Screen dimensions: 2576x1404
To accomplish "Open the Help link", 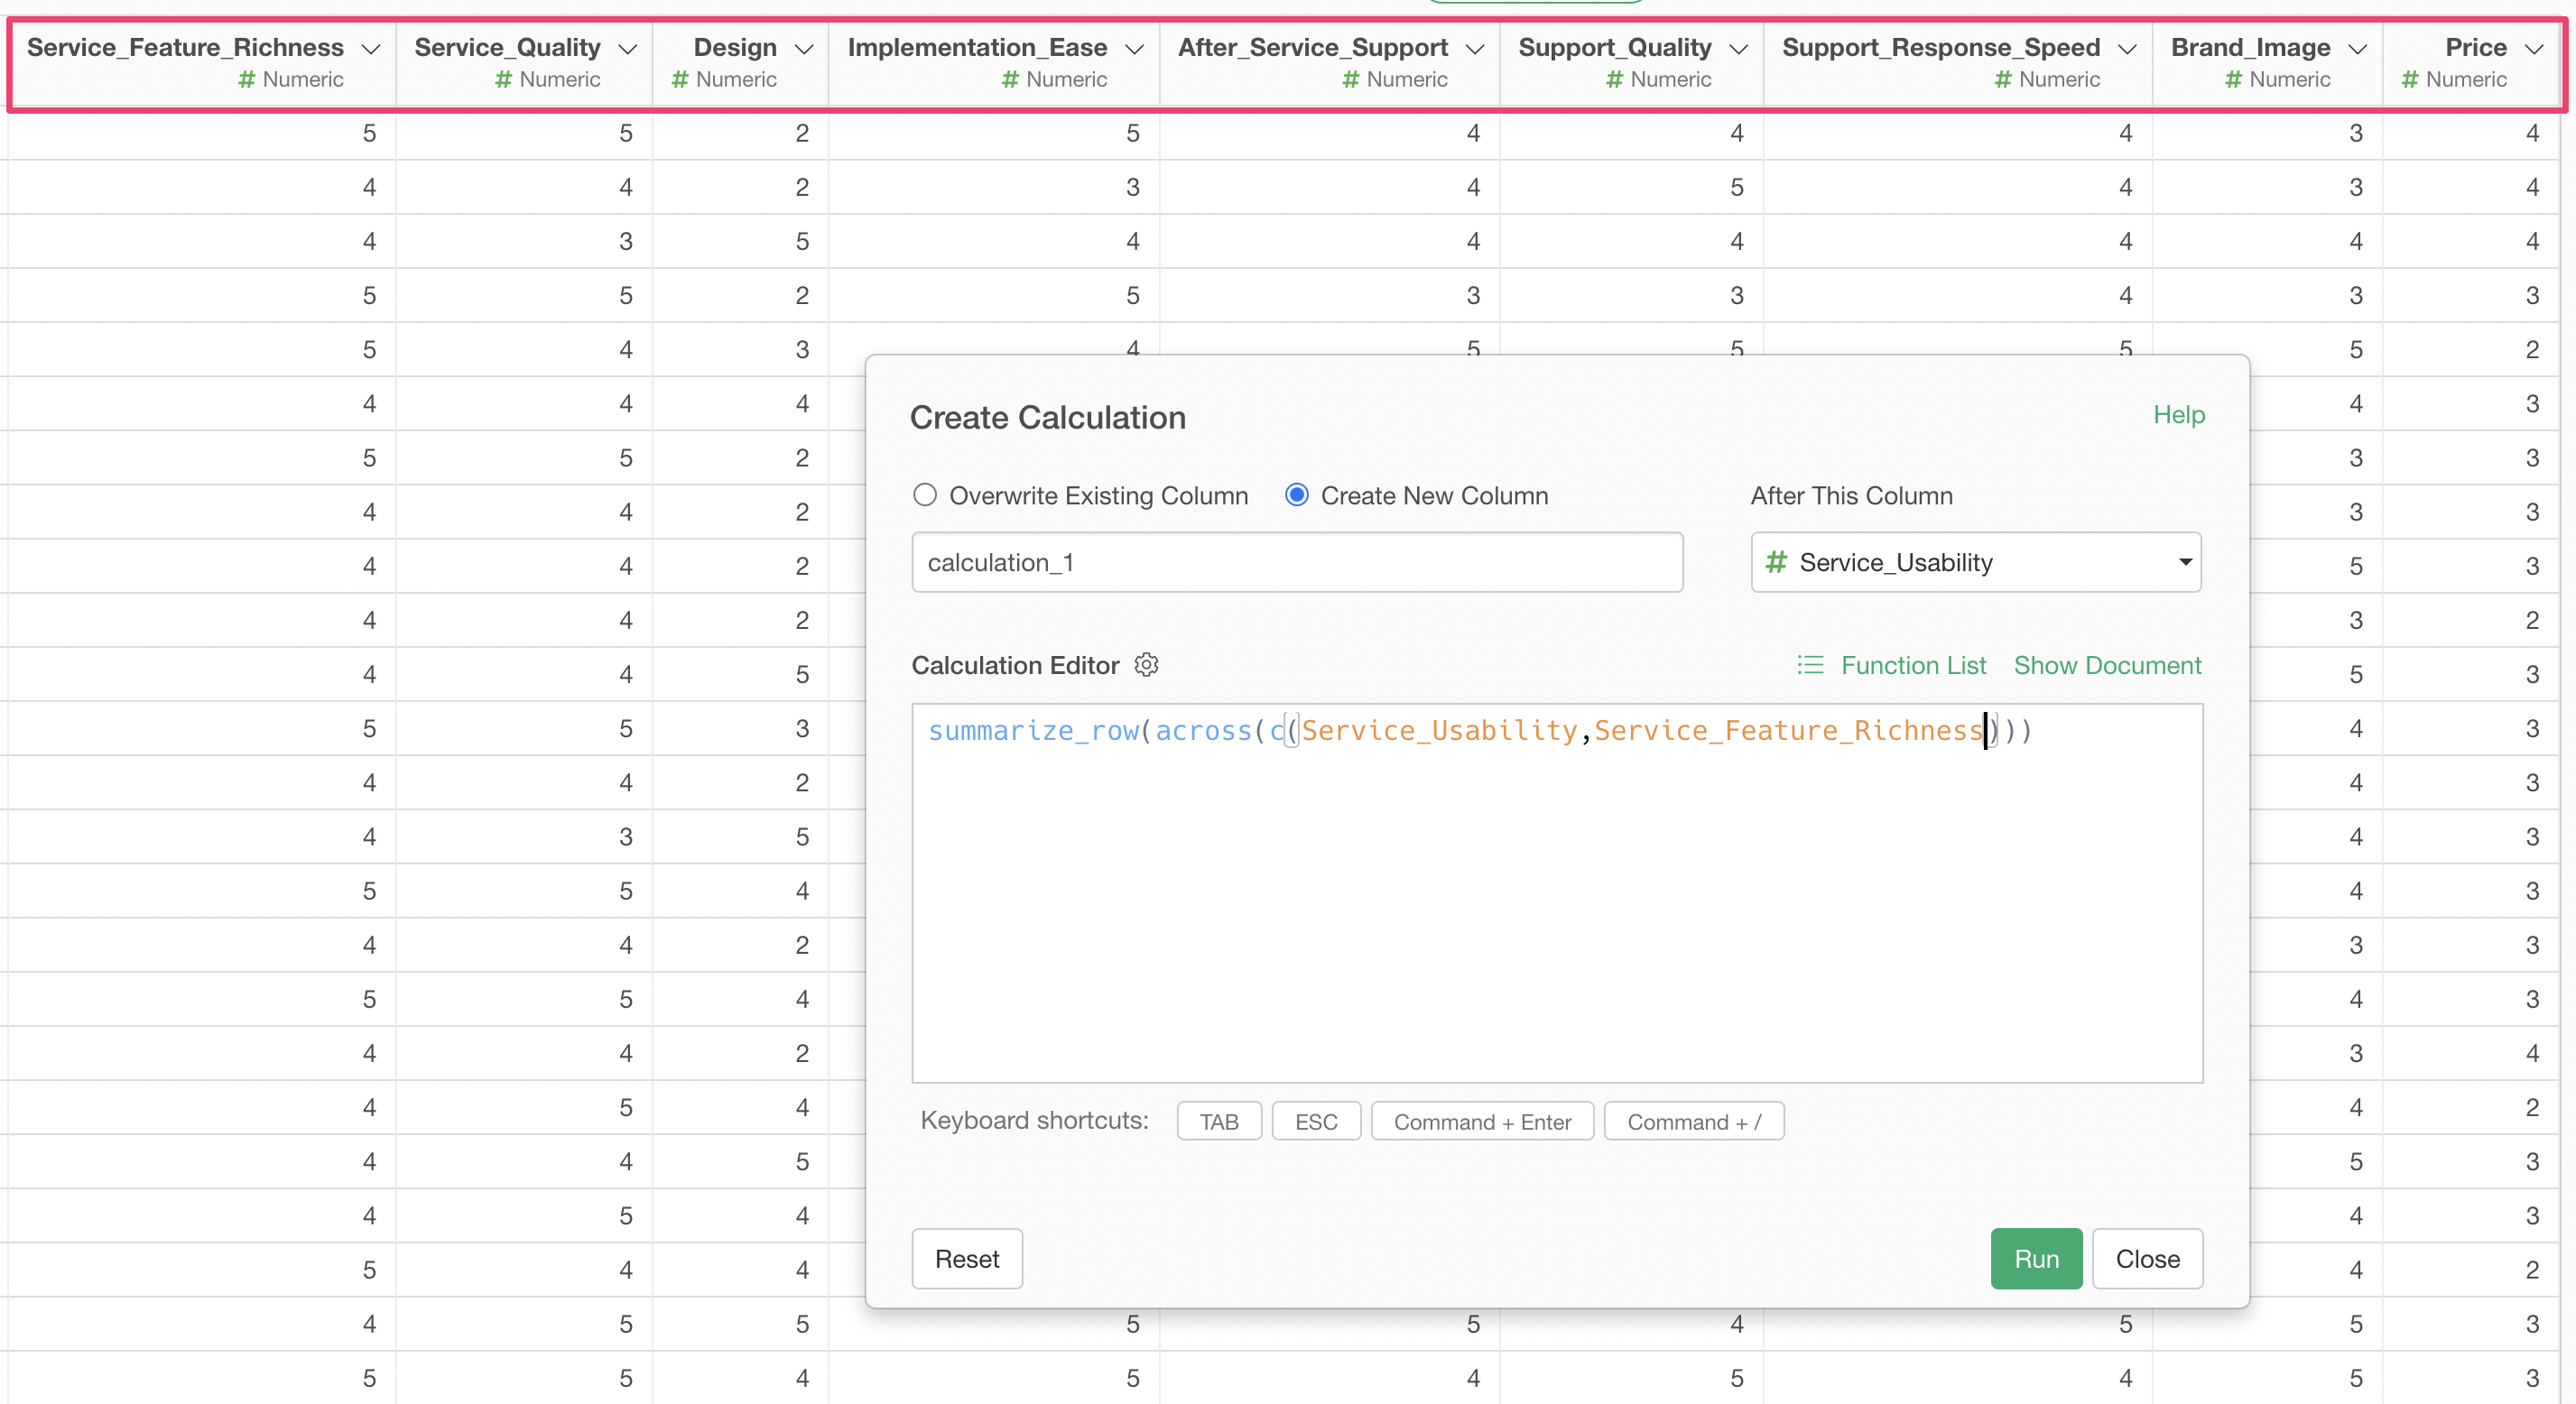I will [x=2178, y=415].
